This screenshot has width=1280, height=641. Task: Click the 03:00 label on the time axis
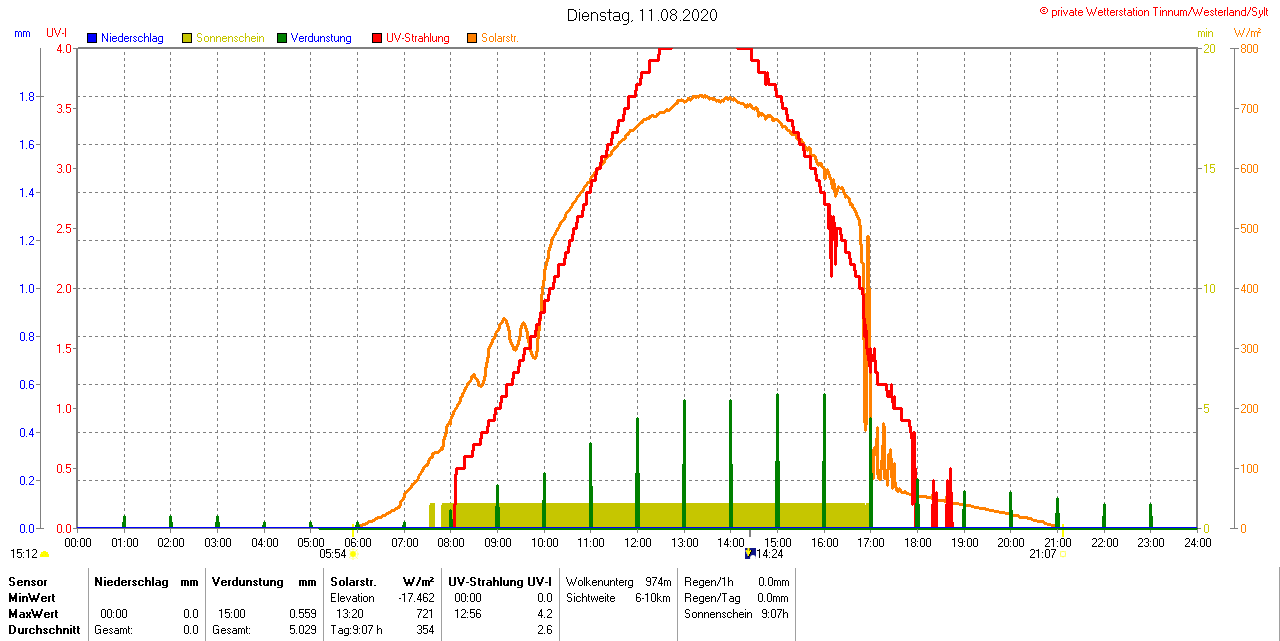[x=218, y=542]
